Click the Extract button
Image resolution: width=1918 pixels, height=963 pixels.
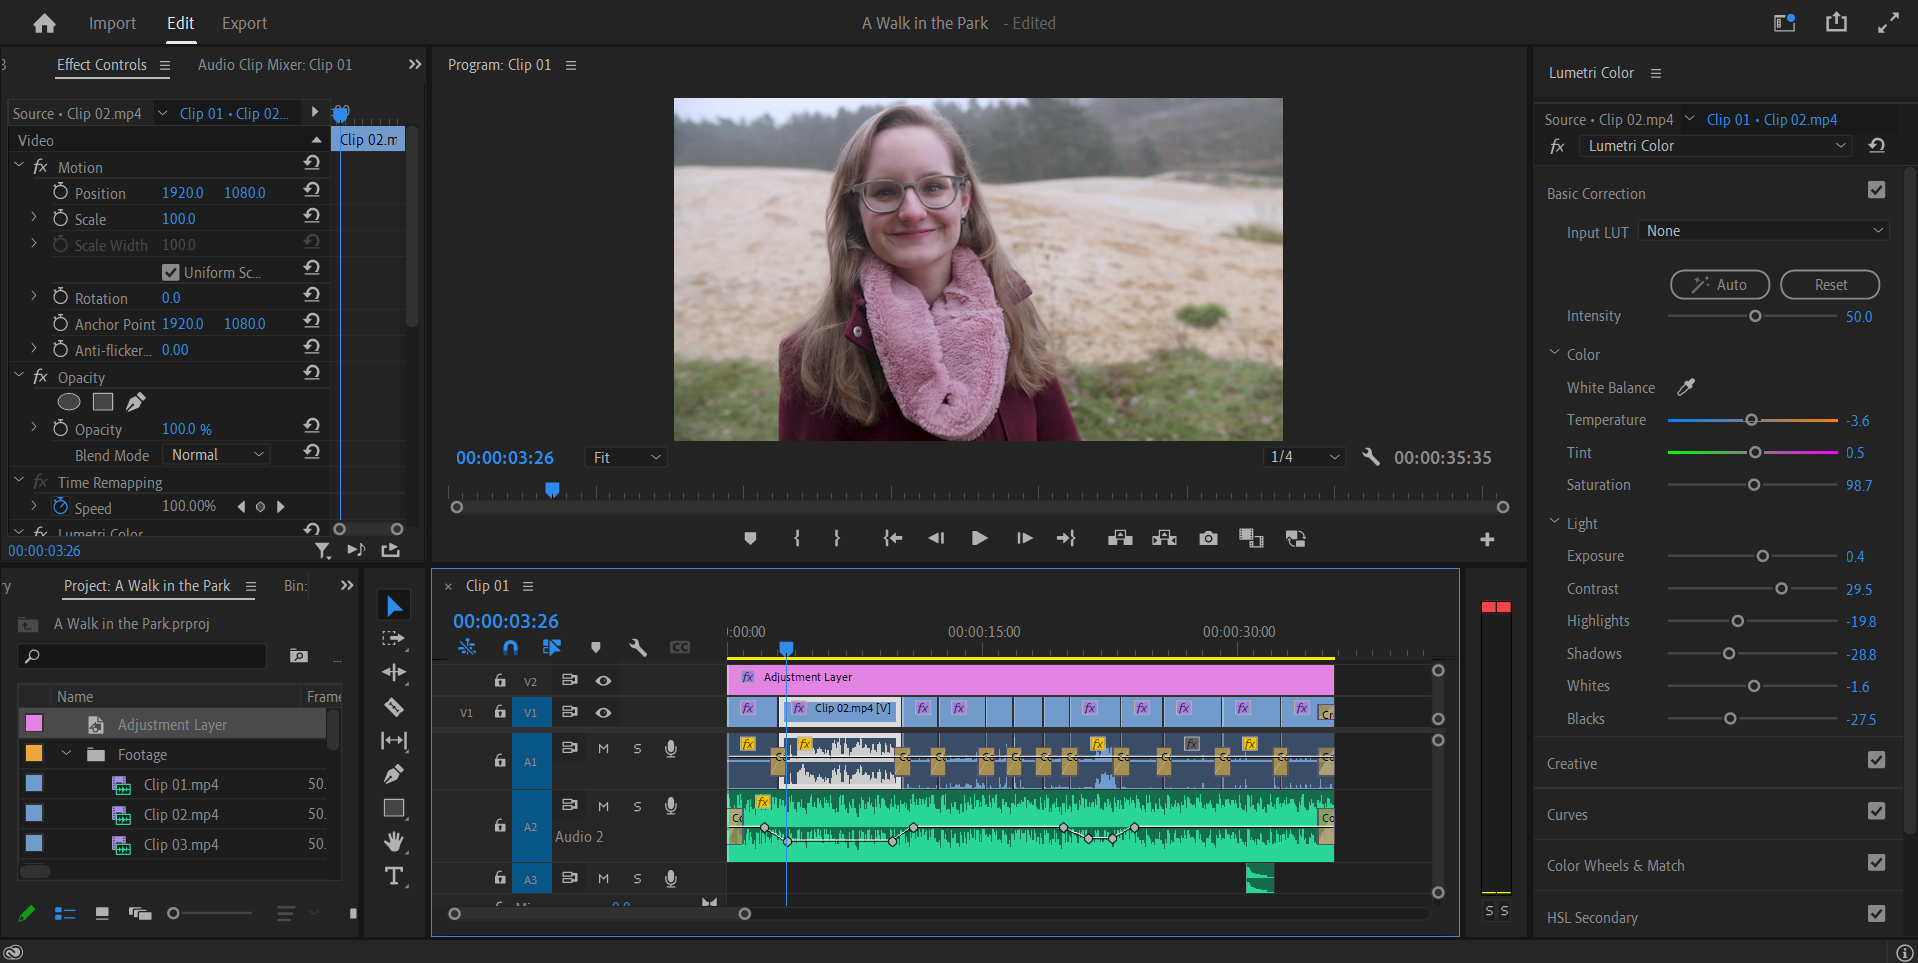click(x=1164, y=538)
